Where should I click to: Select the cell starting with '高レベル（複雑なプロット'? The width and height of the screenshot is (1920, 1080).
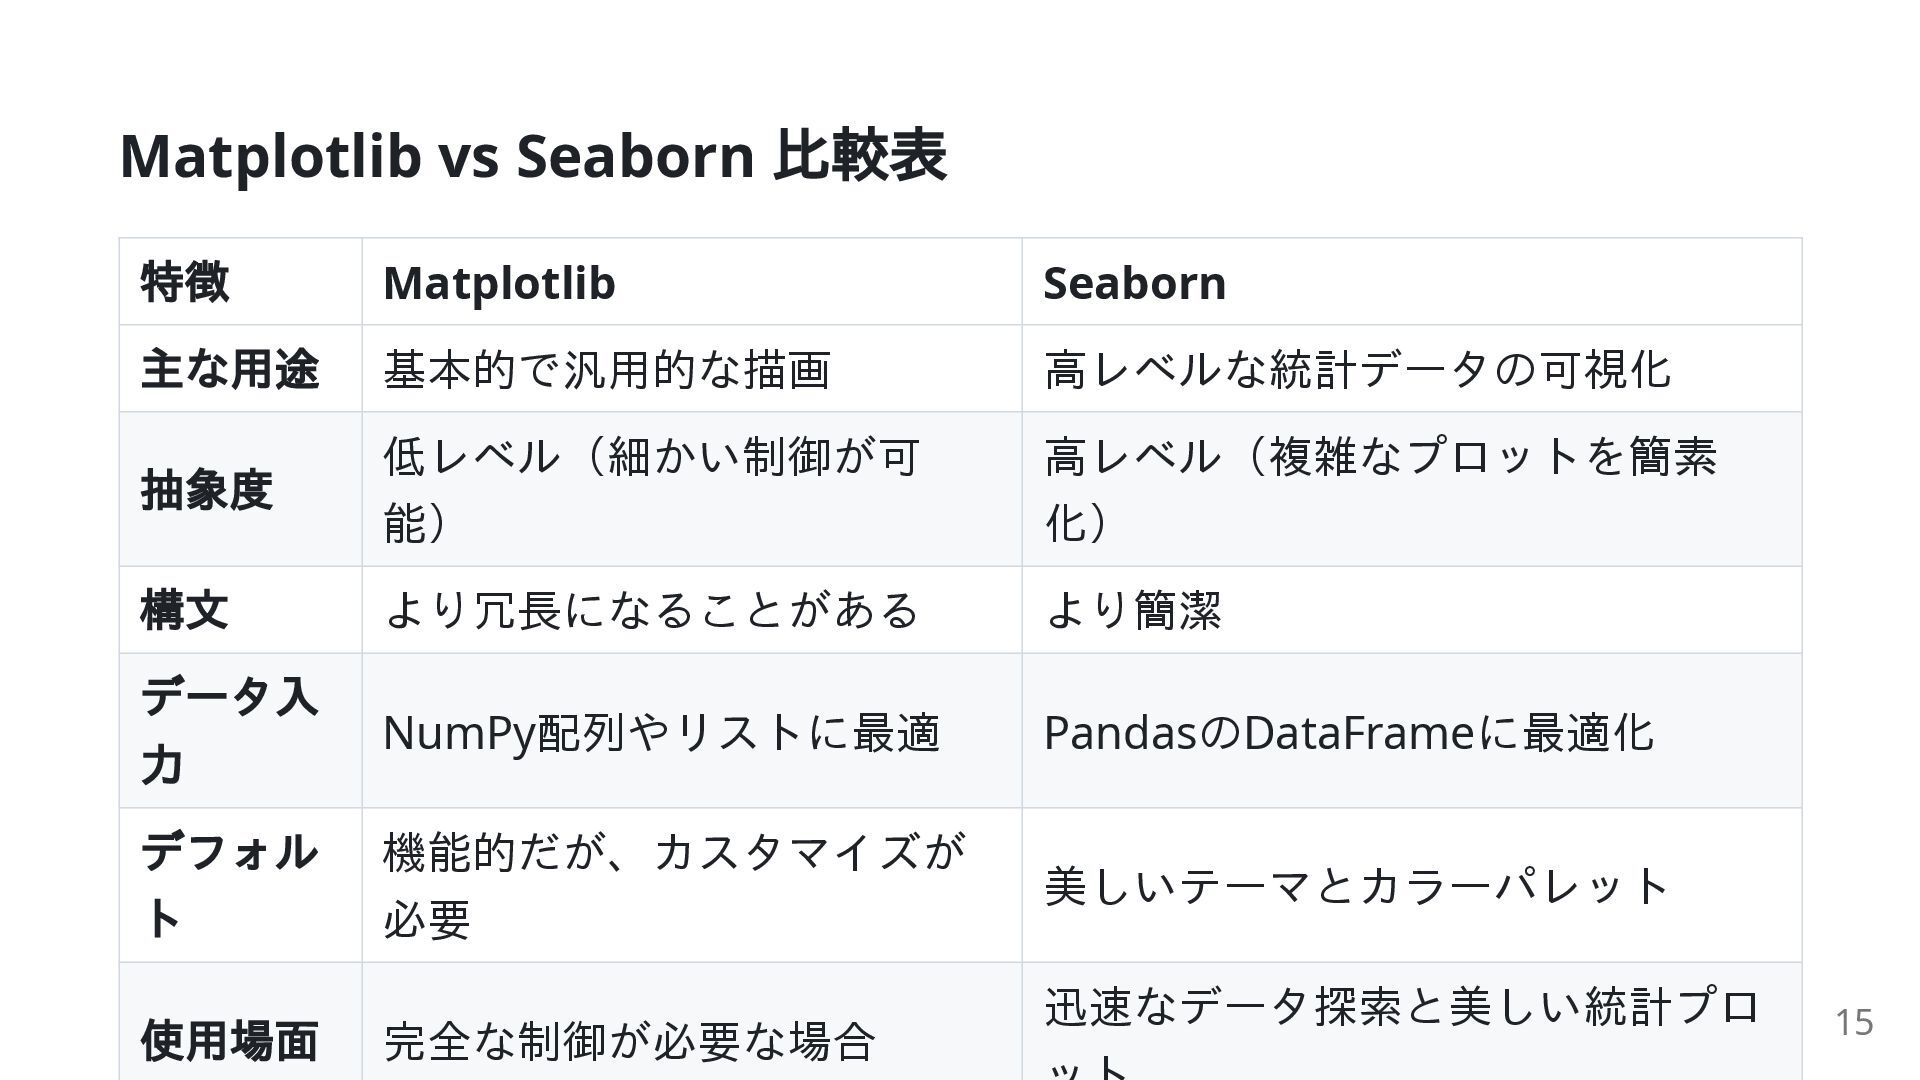tap(1380, 489)
